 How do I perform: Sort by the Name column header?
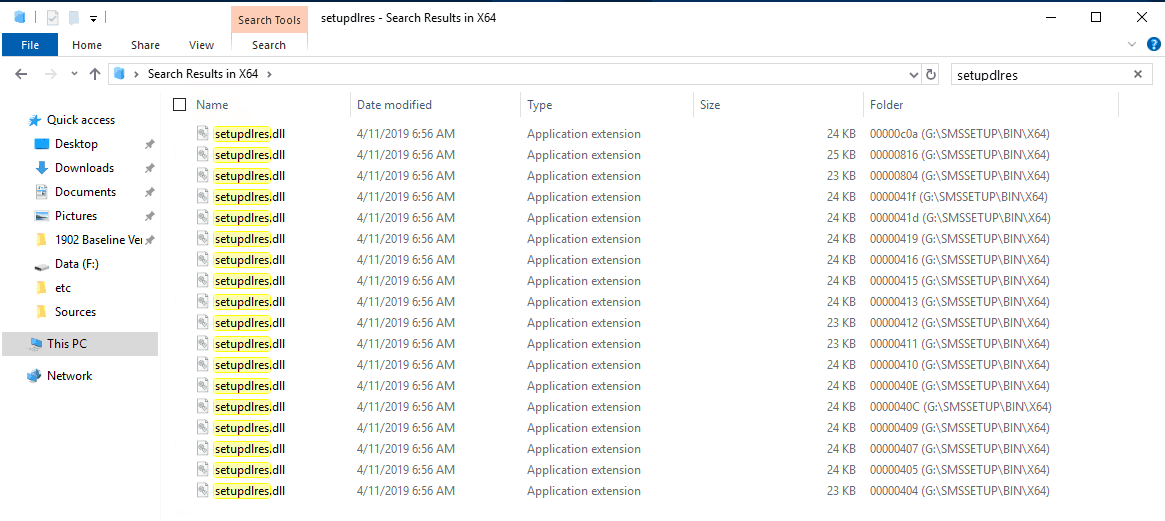point(212,105)
